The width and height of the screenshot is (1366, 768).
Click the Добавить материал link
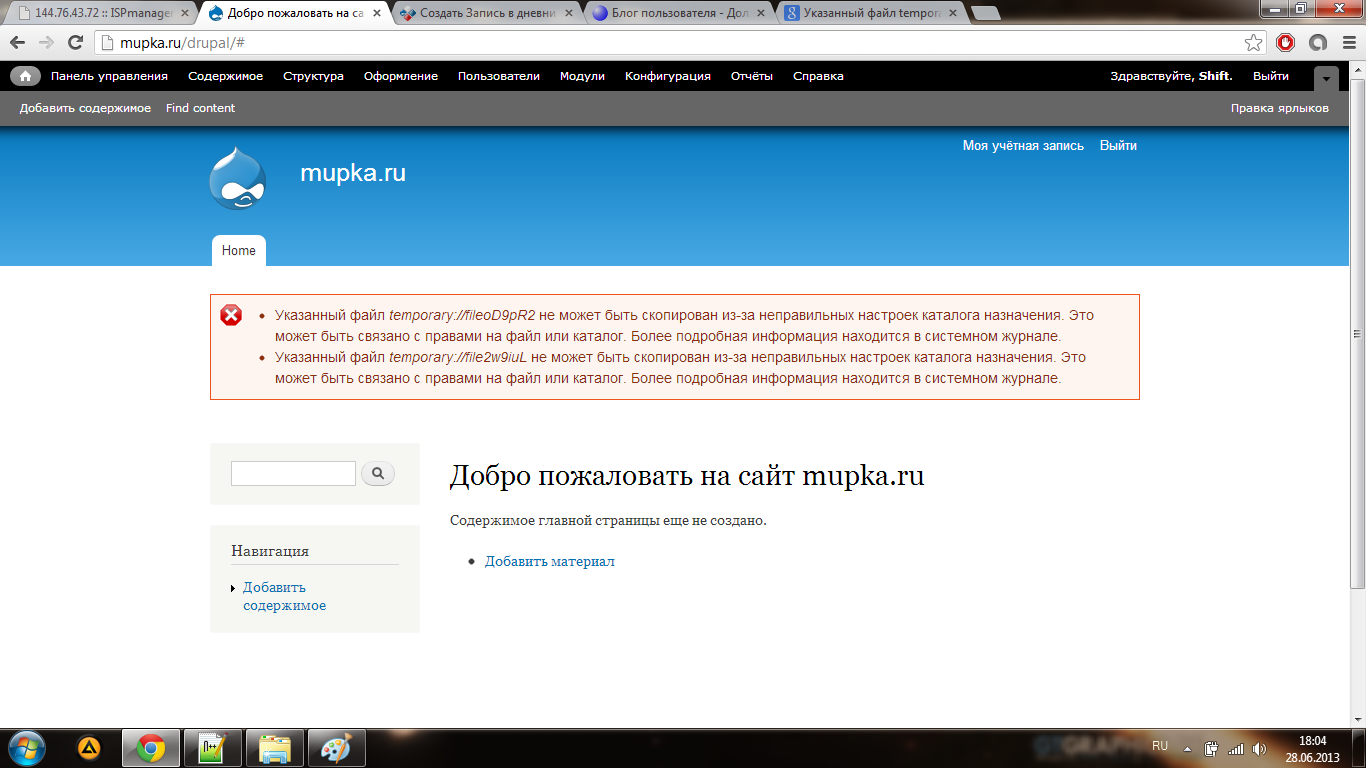click(x=549, y=561)
